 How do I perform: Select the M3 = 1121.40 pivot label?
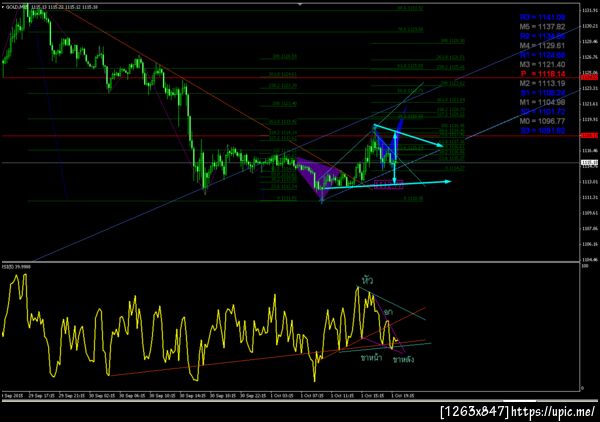(542, 64)
